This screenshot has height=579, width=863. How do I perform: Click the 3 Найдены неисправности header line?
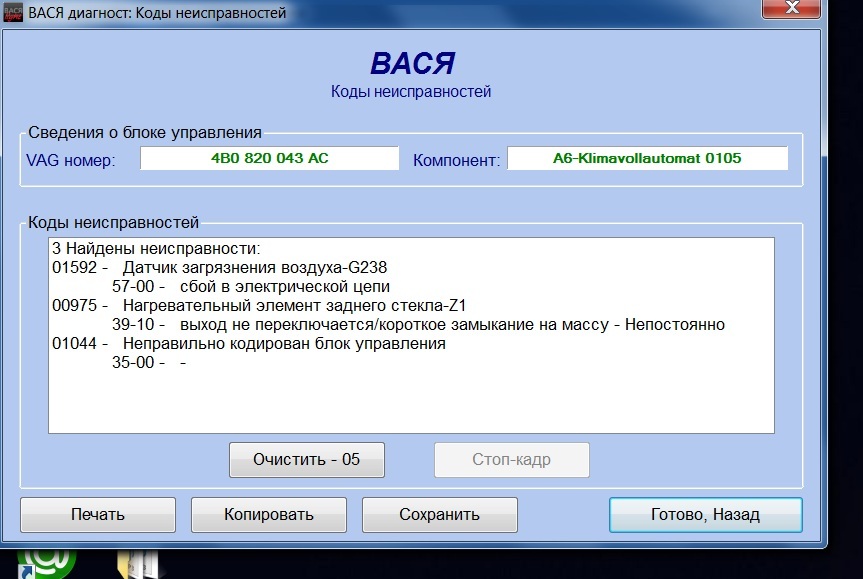click(156, 249)
